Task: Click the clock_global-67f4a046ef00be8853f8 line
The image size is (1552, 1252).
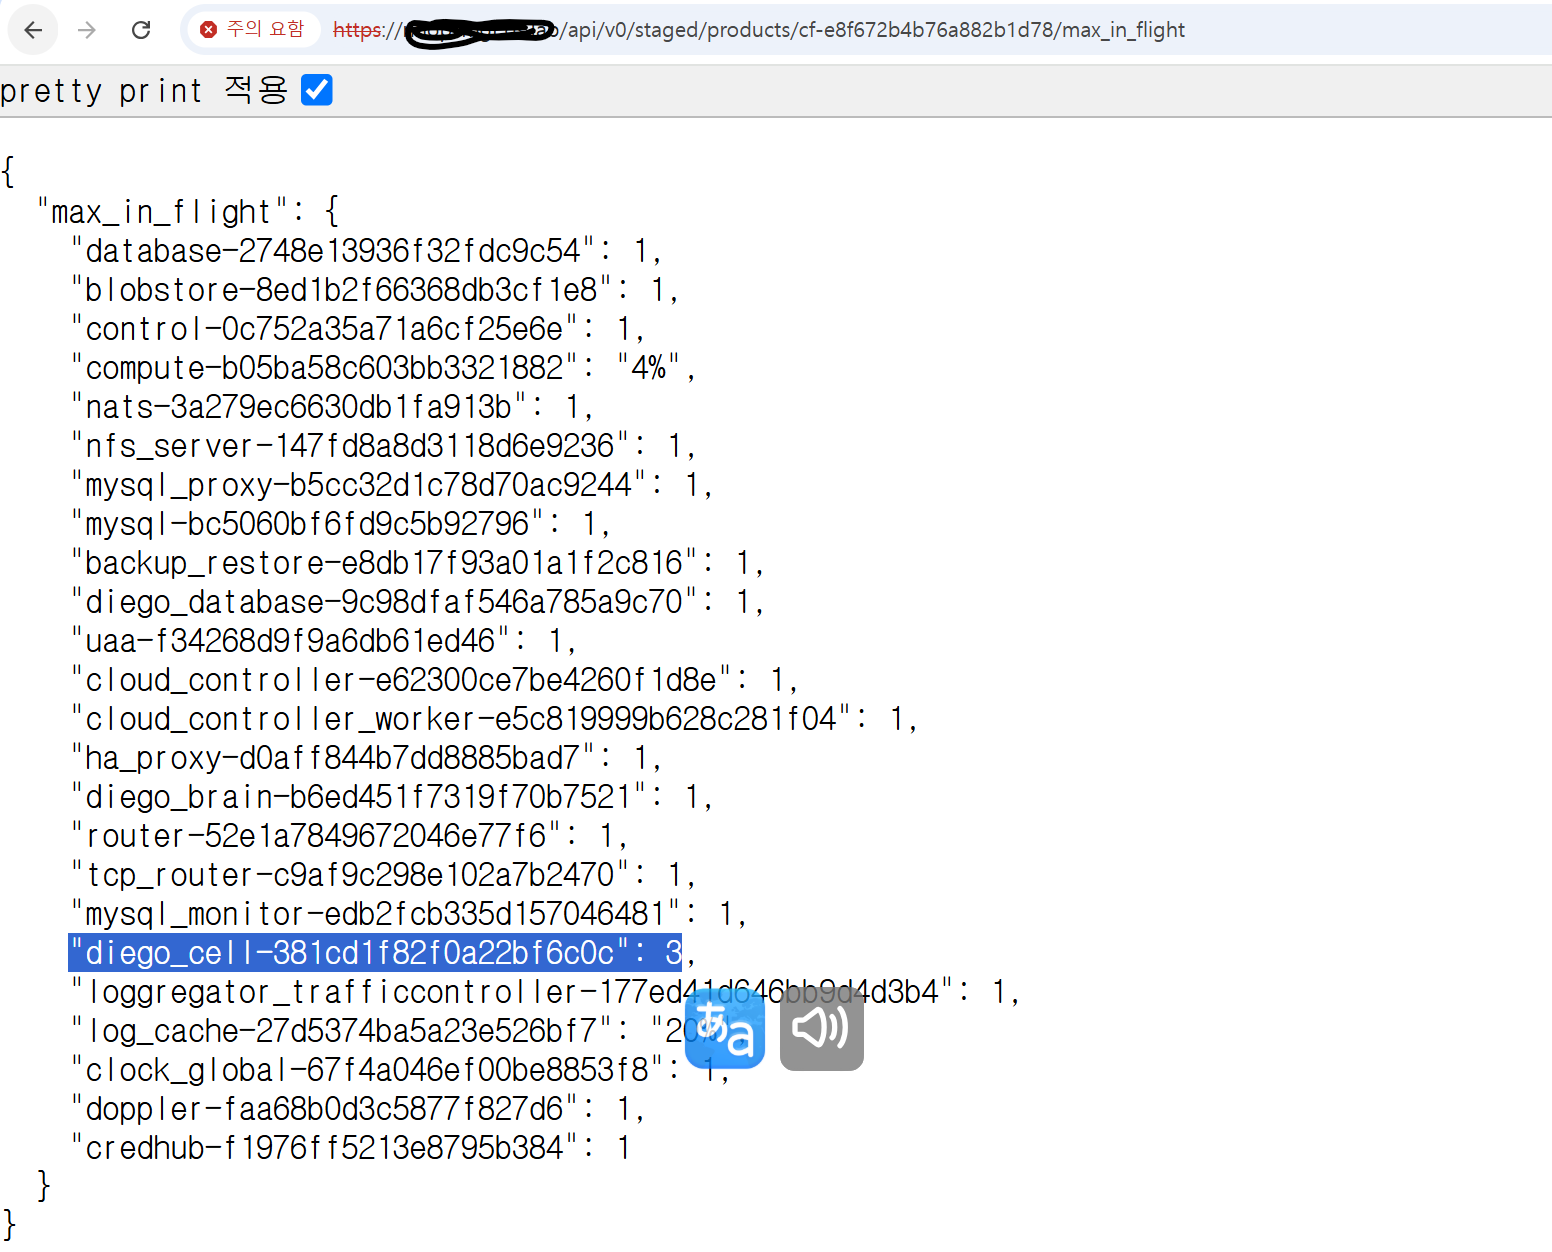Action: click(x=400, y=1070)
